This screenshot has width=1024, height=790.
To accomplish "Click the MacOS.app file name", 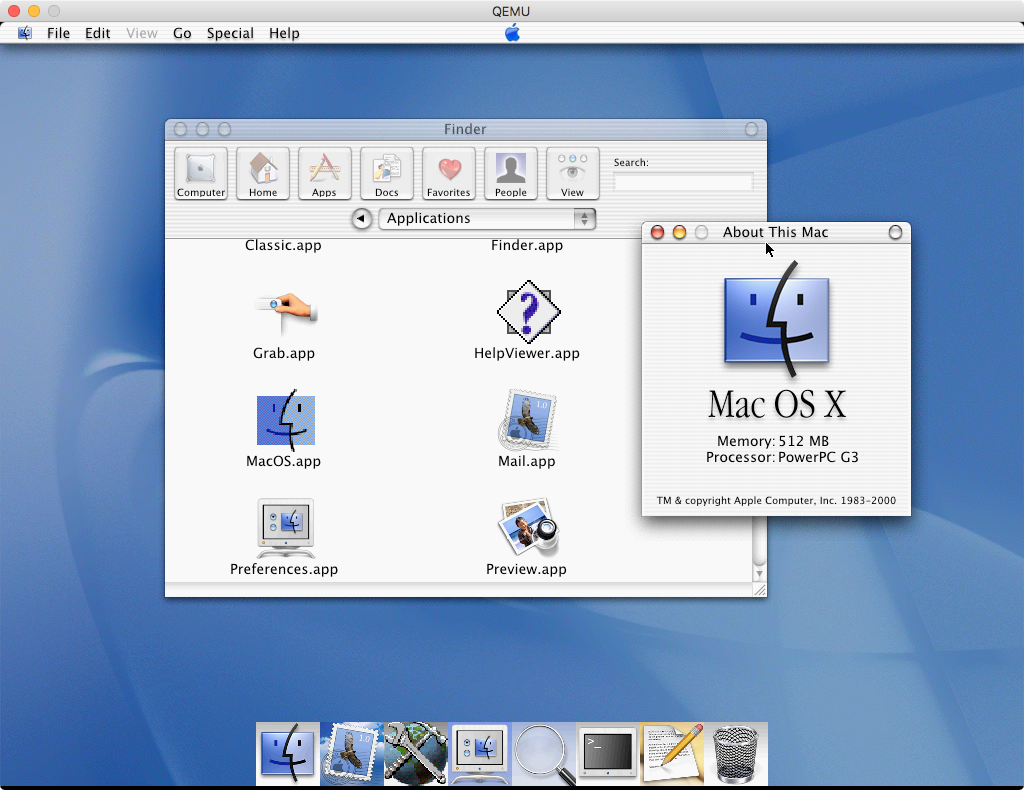I will pyautogui.click(x=283, y=462).
